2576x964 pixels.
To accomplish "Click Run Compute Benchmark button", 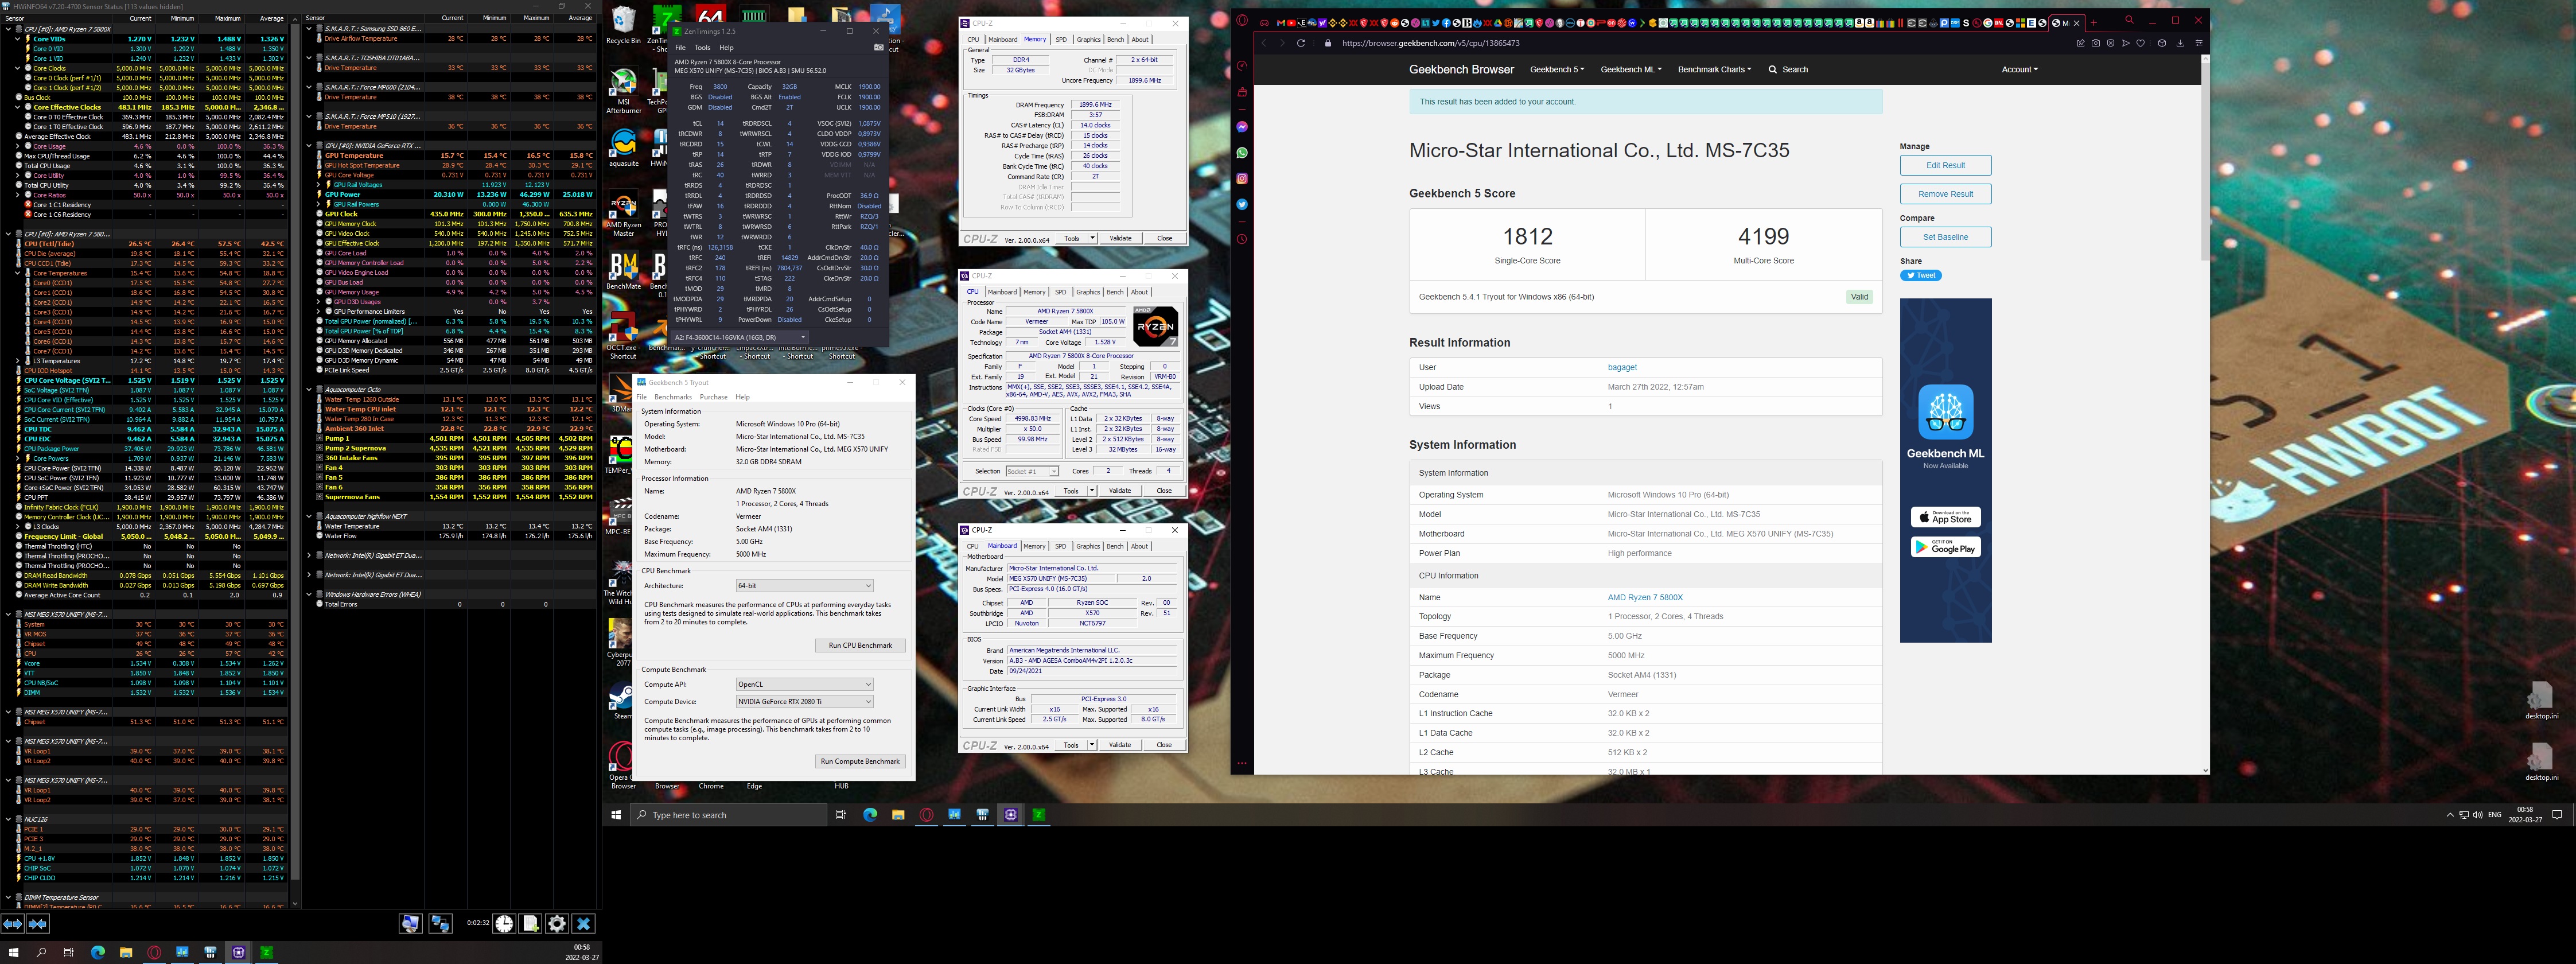I will 860,762.
